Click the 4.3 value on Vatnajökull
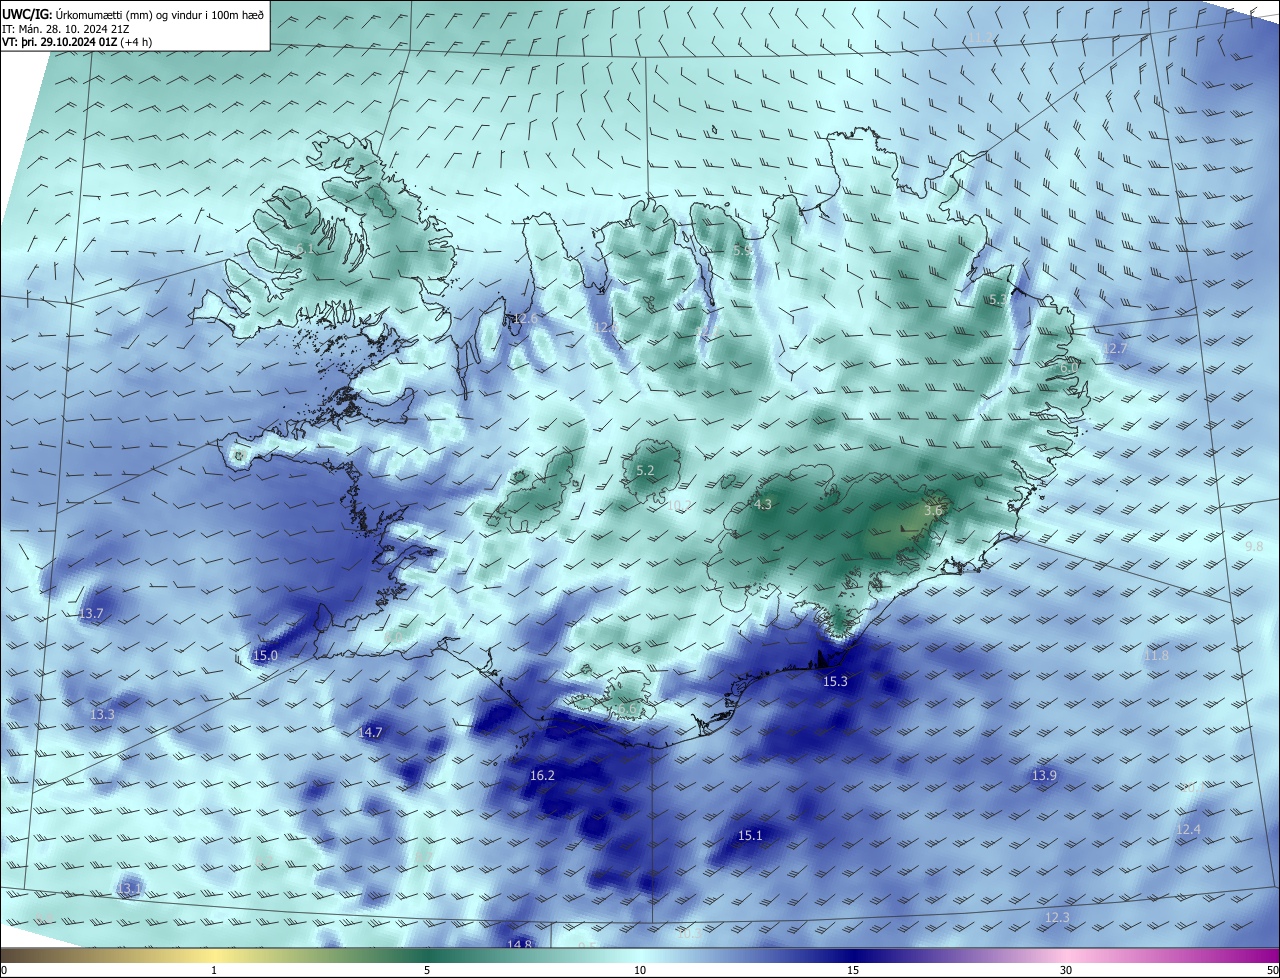1280x978 pixels. click(763, 504)
